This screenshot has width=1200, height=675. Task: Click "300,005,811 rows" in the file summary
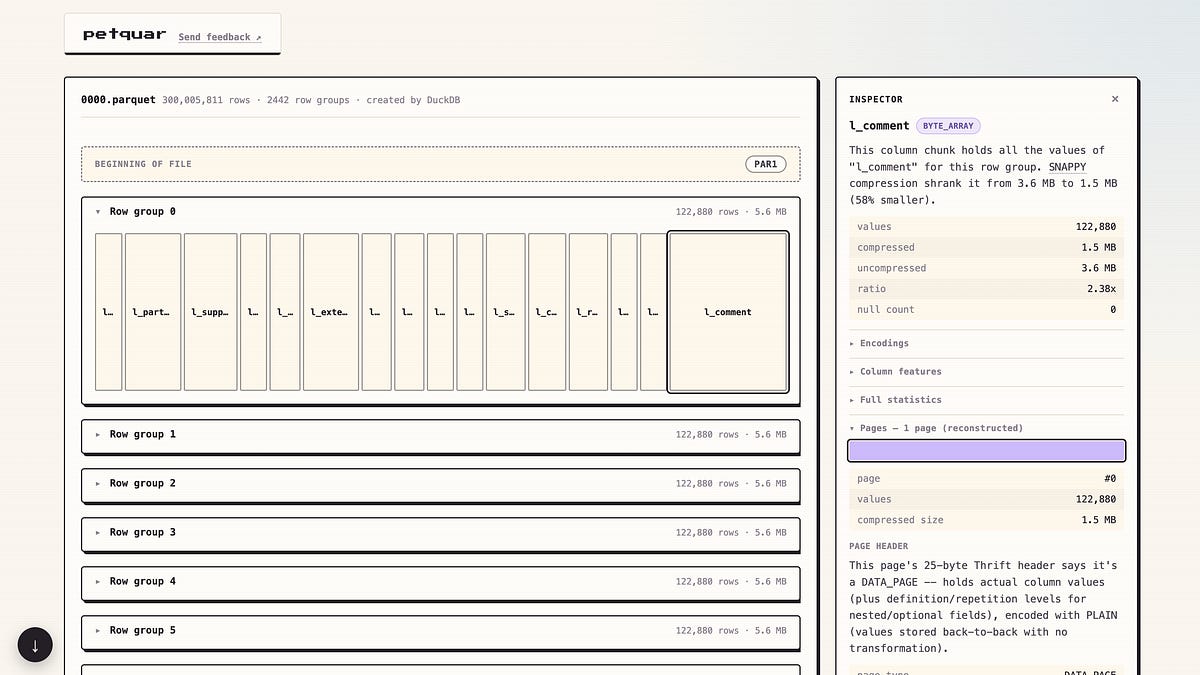(x=206, y=100)
